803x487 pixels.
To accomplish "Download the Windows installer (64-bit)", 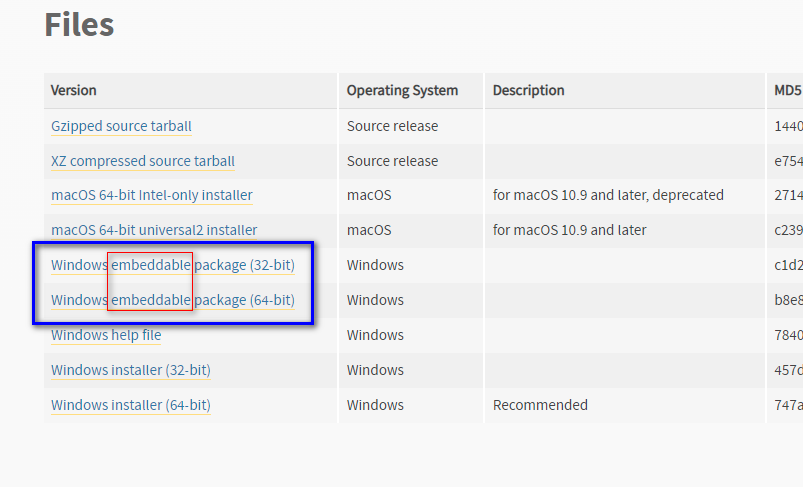I will click(130, 405).
